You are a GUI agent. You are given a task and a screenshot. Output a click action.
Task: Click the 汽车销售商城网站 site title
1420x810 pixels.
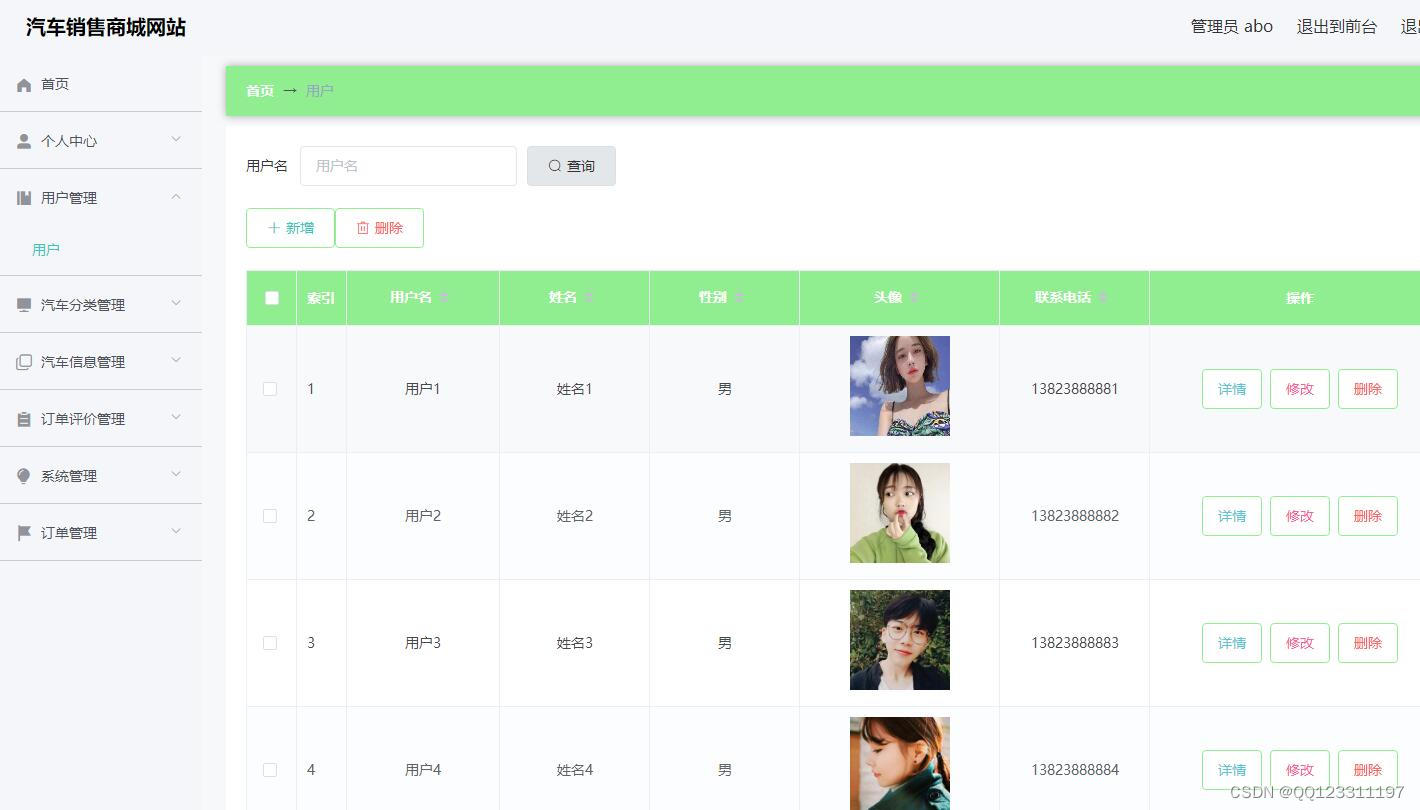pyautogui.click(x=106, y=28)
